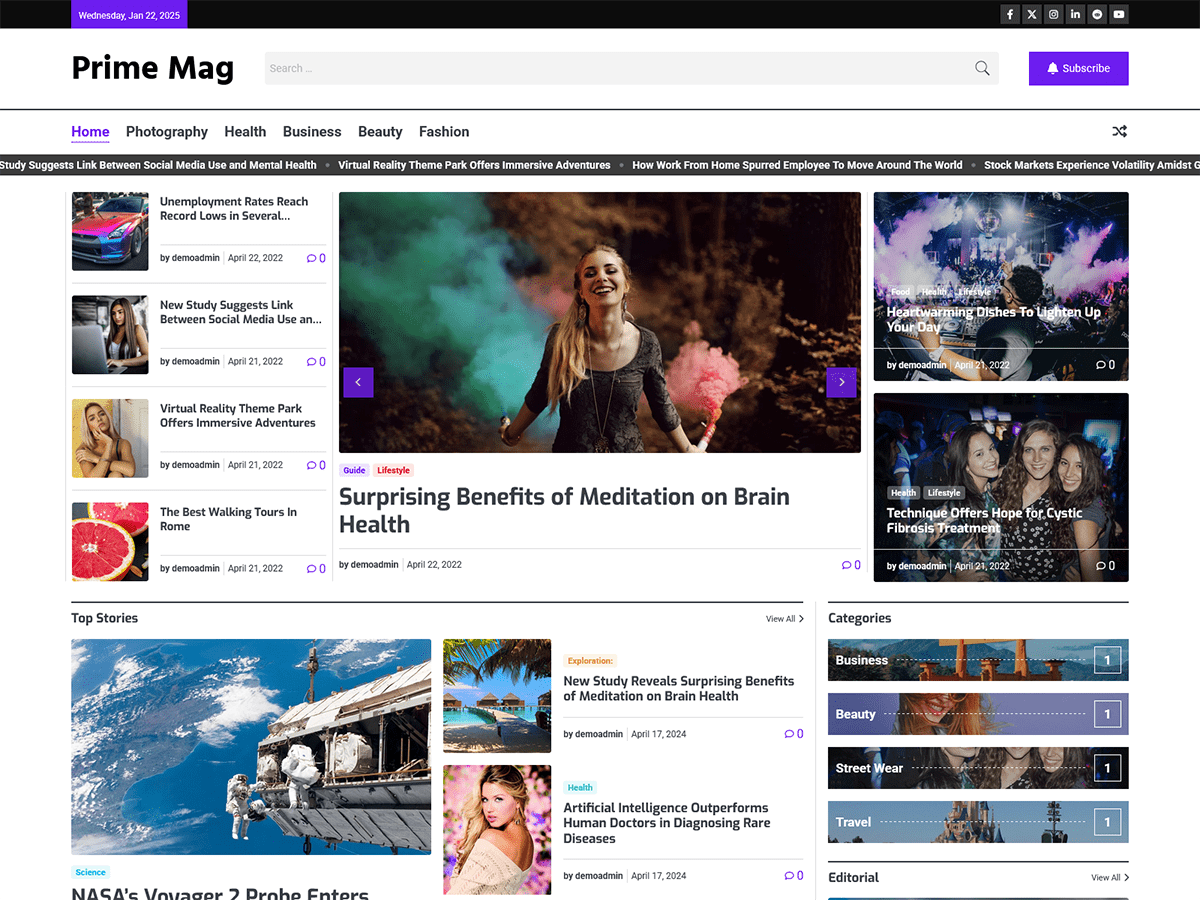Advance to next slide in featured slider
Image resolution: width=1200 pixels, height=900 pixels.
841,382
